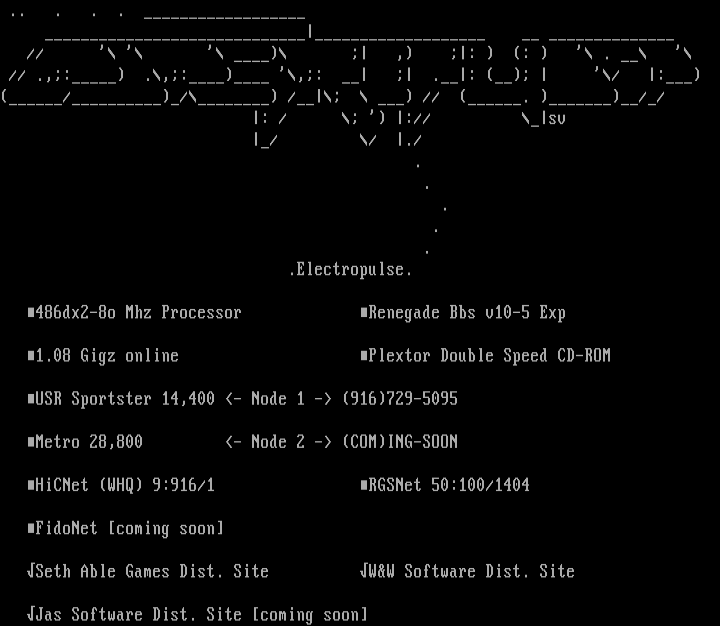Click the checkmark next to Jas Software
This screenshot has width=720, height=626.
coord(31,614)
